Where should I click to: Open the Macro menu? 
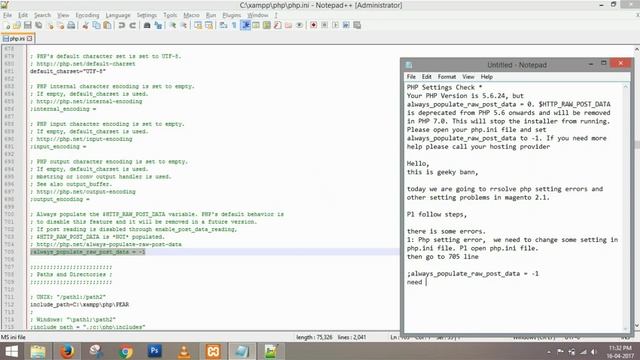click(191, 15)
